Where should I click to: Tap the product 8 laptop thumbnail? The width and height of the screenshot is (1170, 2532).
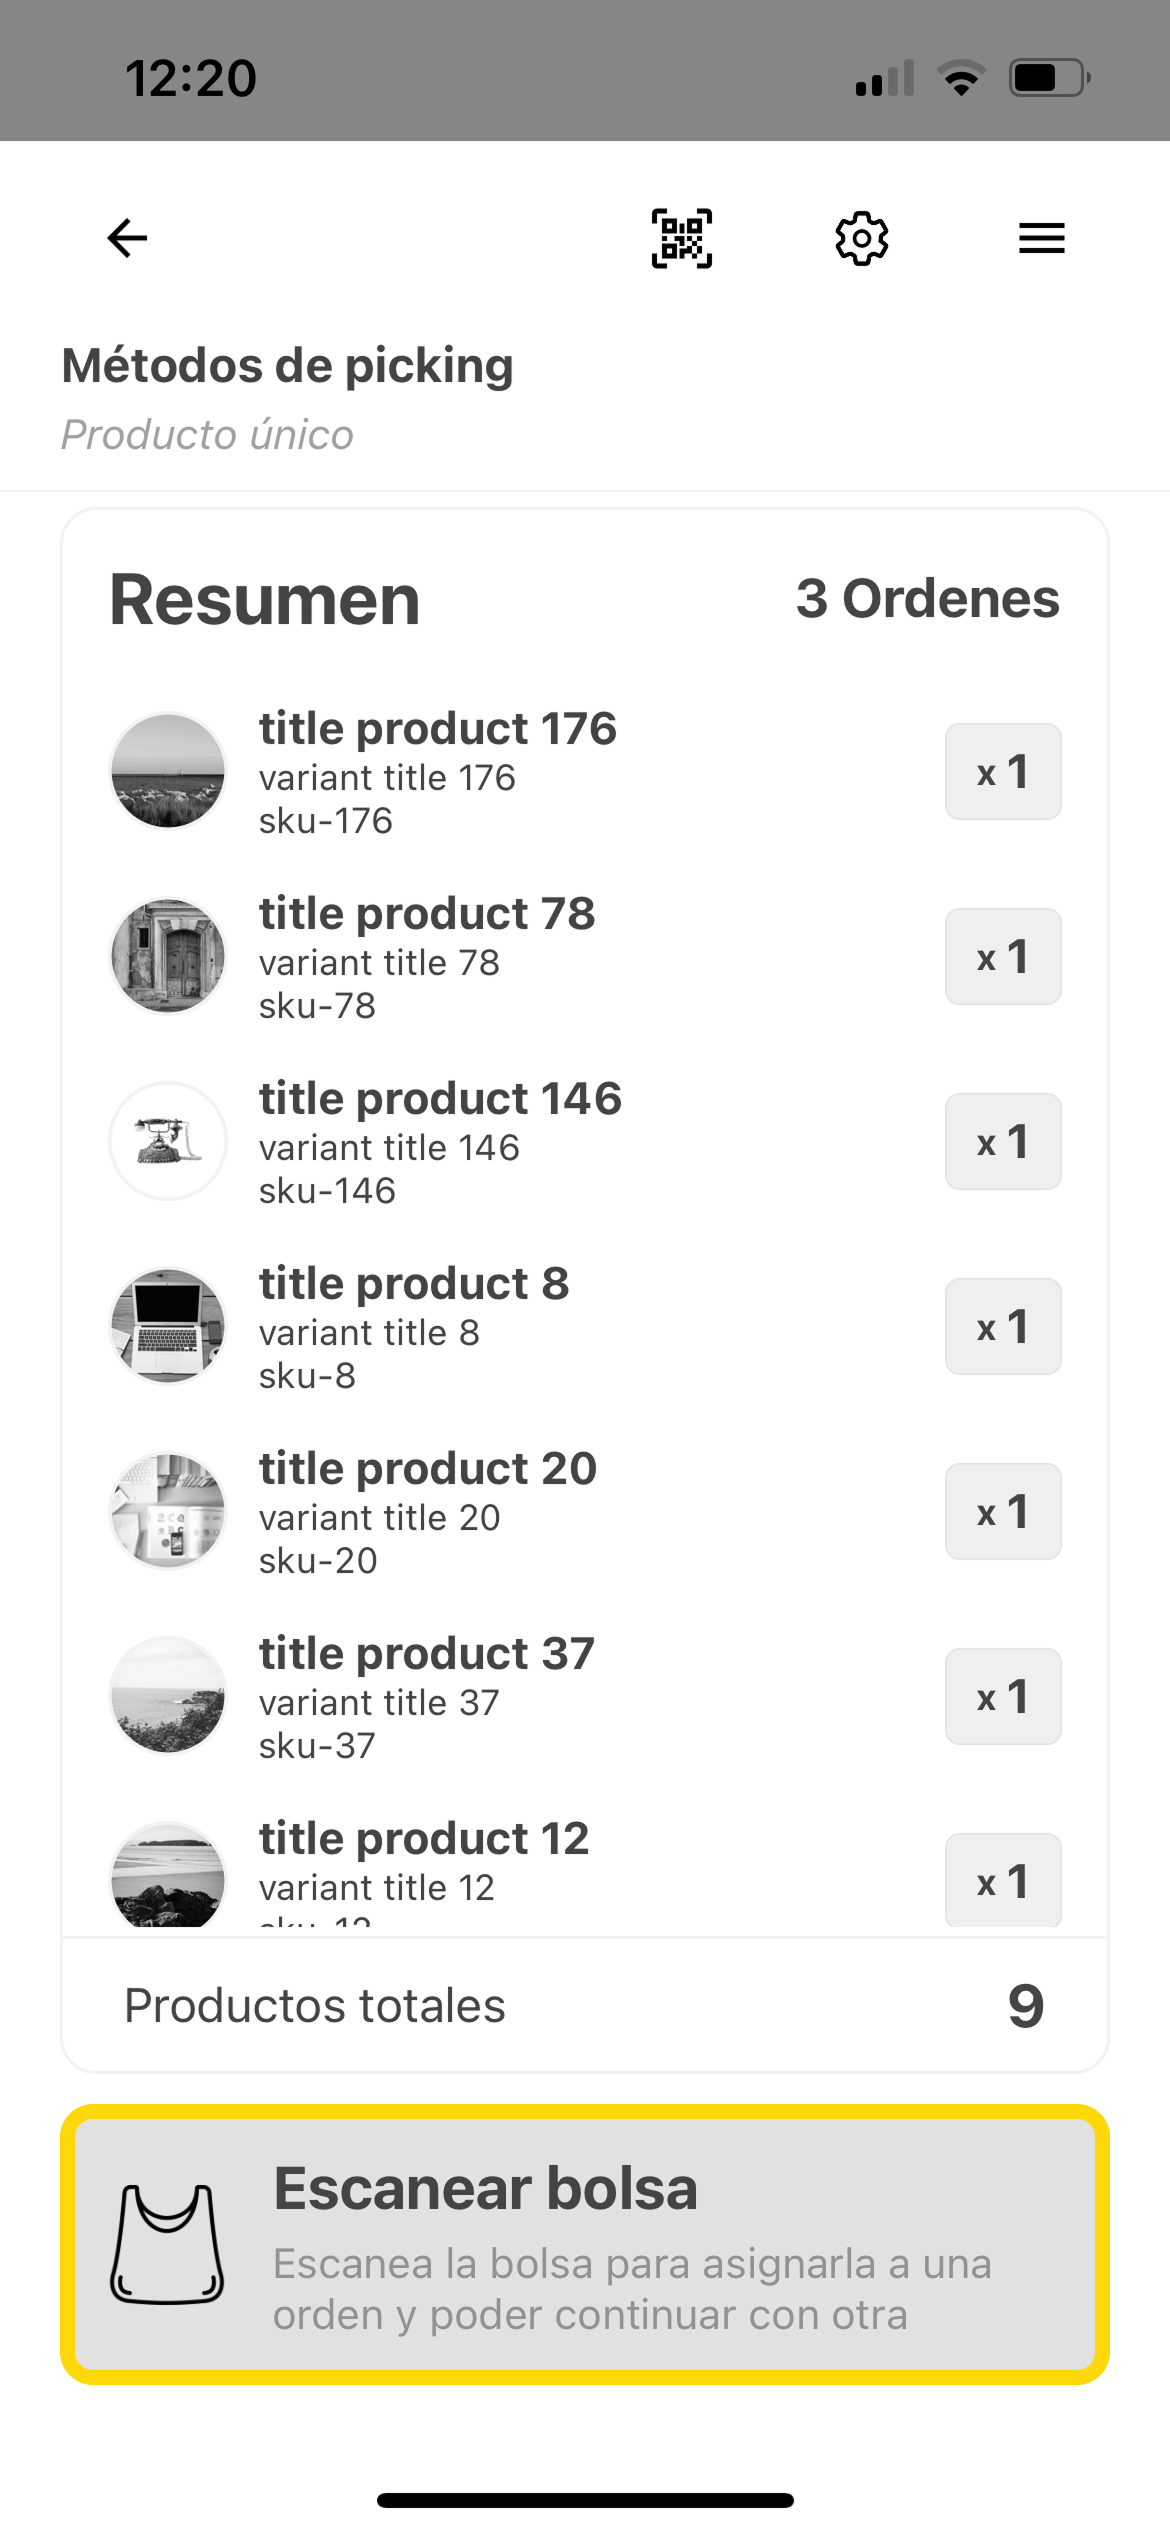[168, 1326]
